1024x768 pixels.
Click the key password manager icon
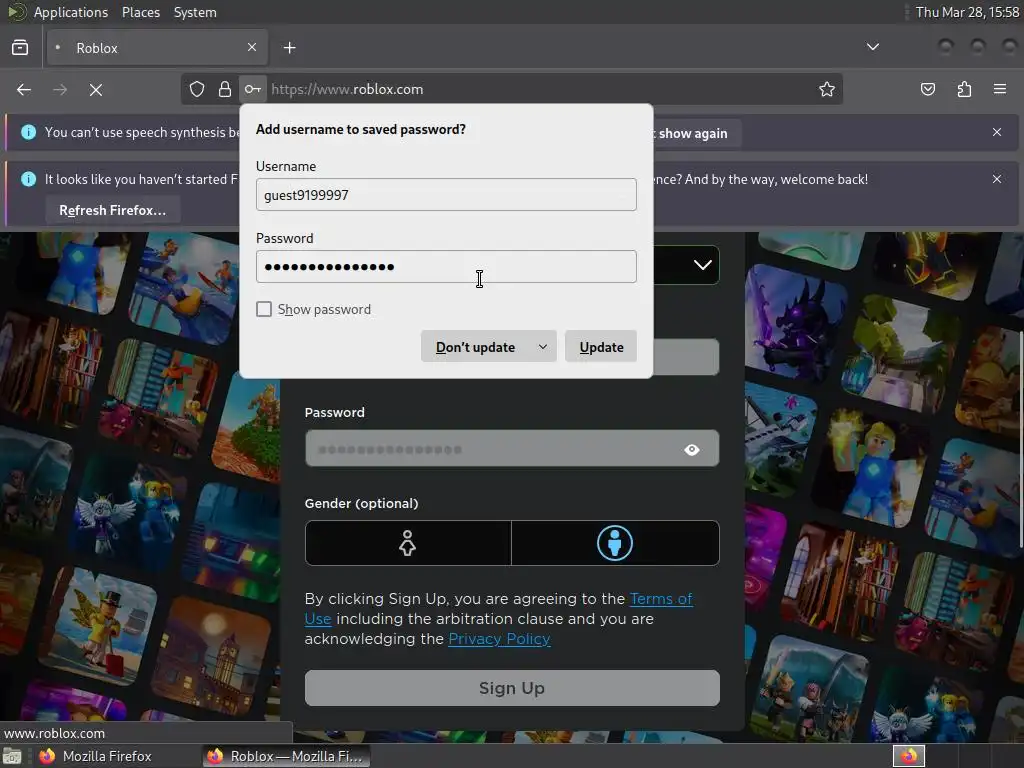253,89
